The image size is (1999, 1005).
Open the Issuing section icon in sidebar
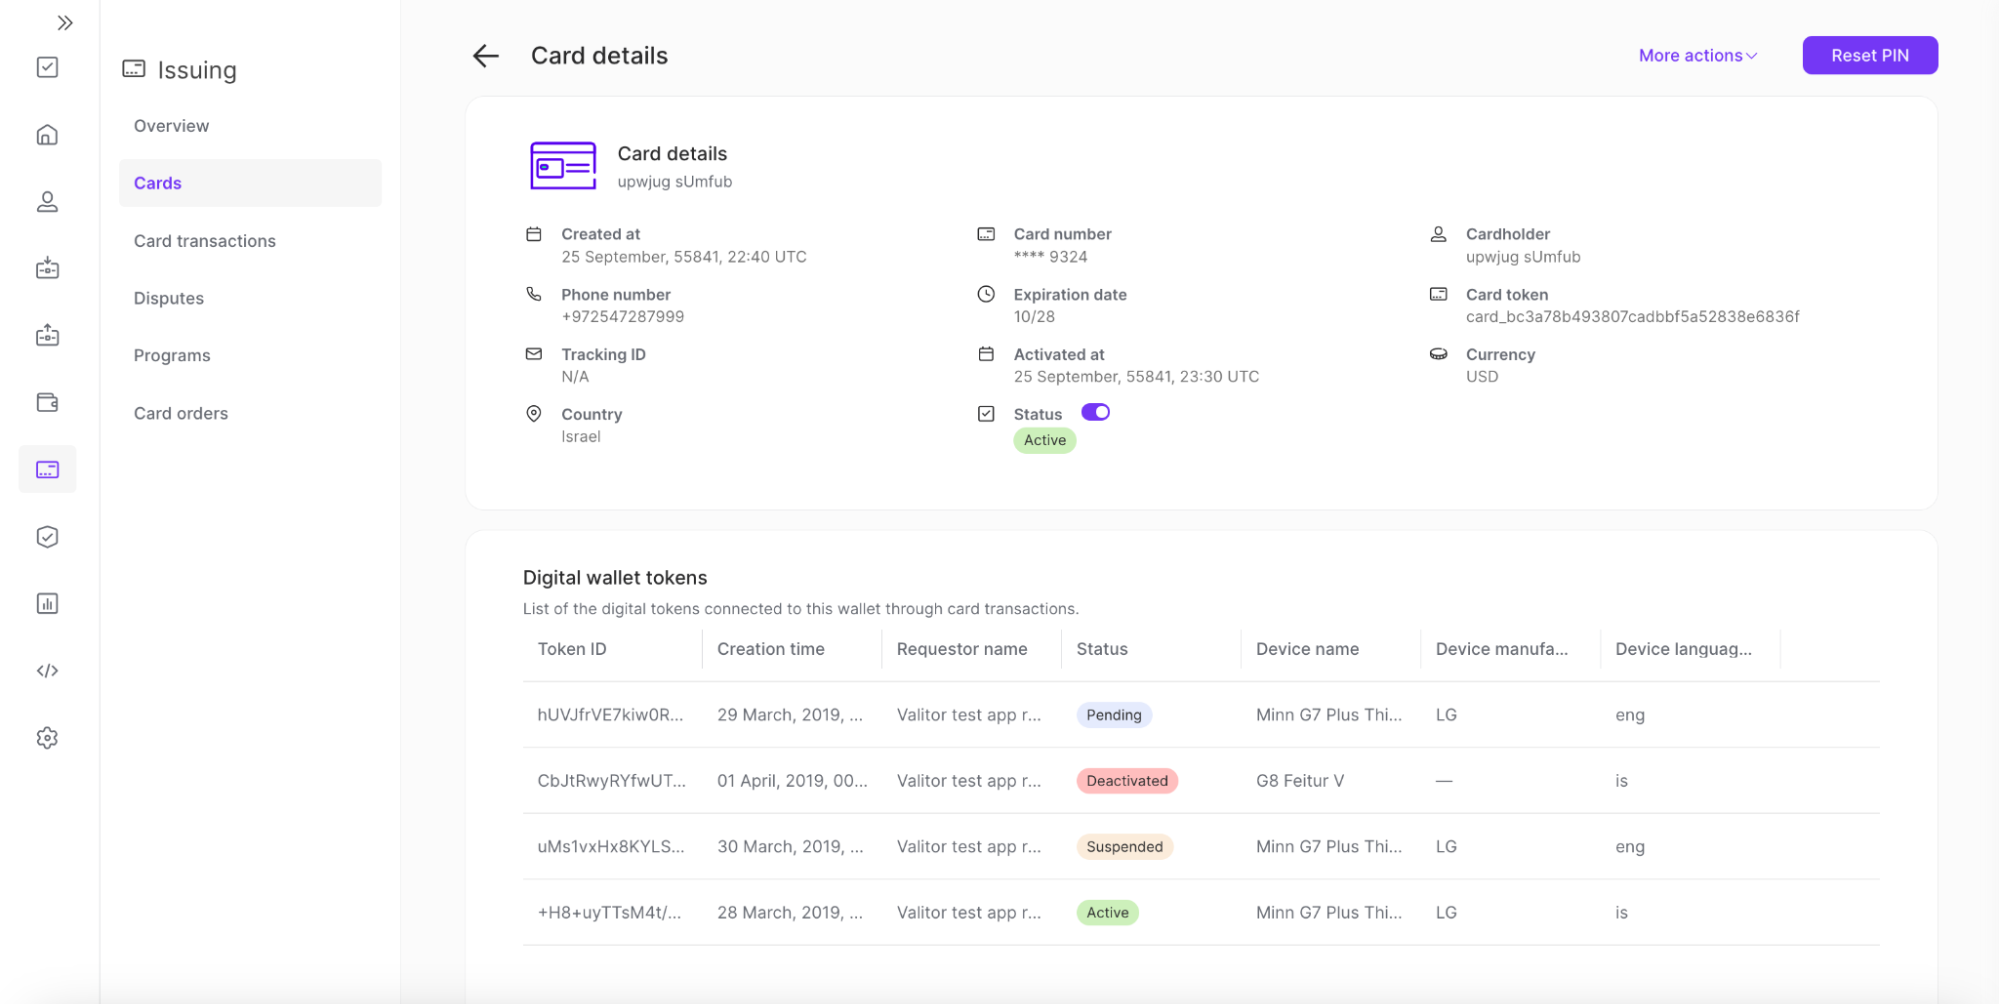(x=47, y=468)
